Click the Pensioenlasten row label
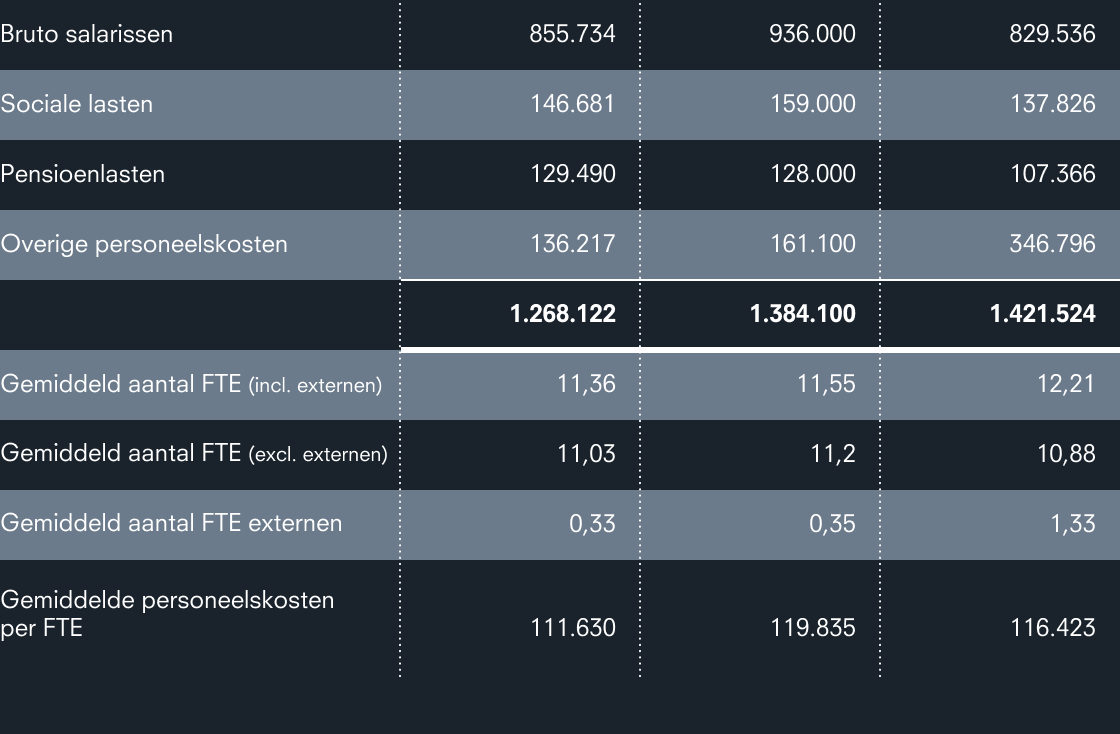This screenshot has width=1120, height=734. click(83, 174)
